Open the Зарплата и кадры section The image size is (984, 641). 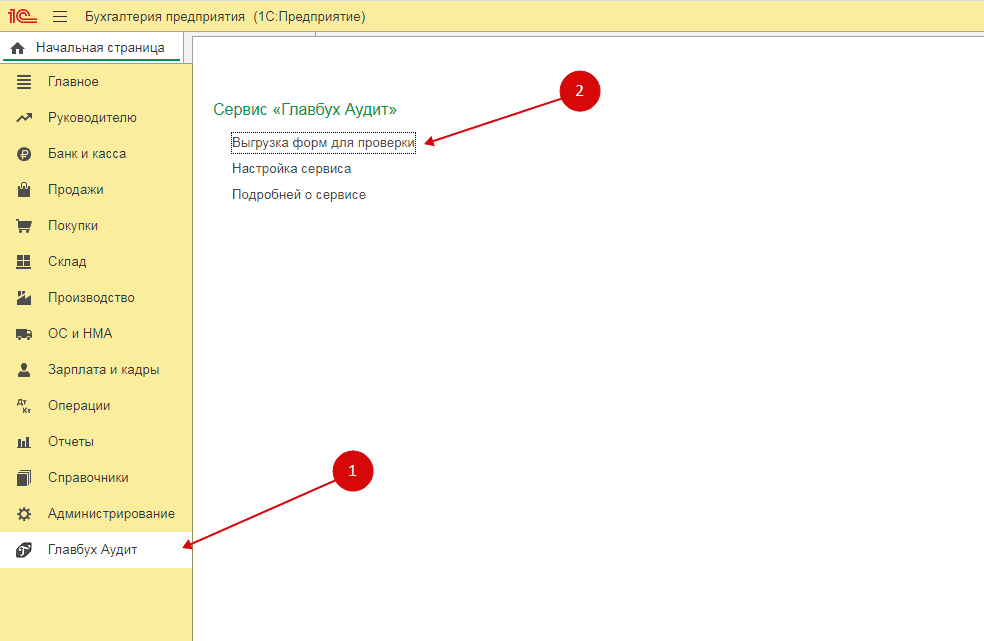pyautogui.click(x=103, y=370)
